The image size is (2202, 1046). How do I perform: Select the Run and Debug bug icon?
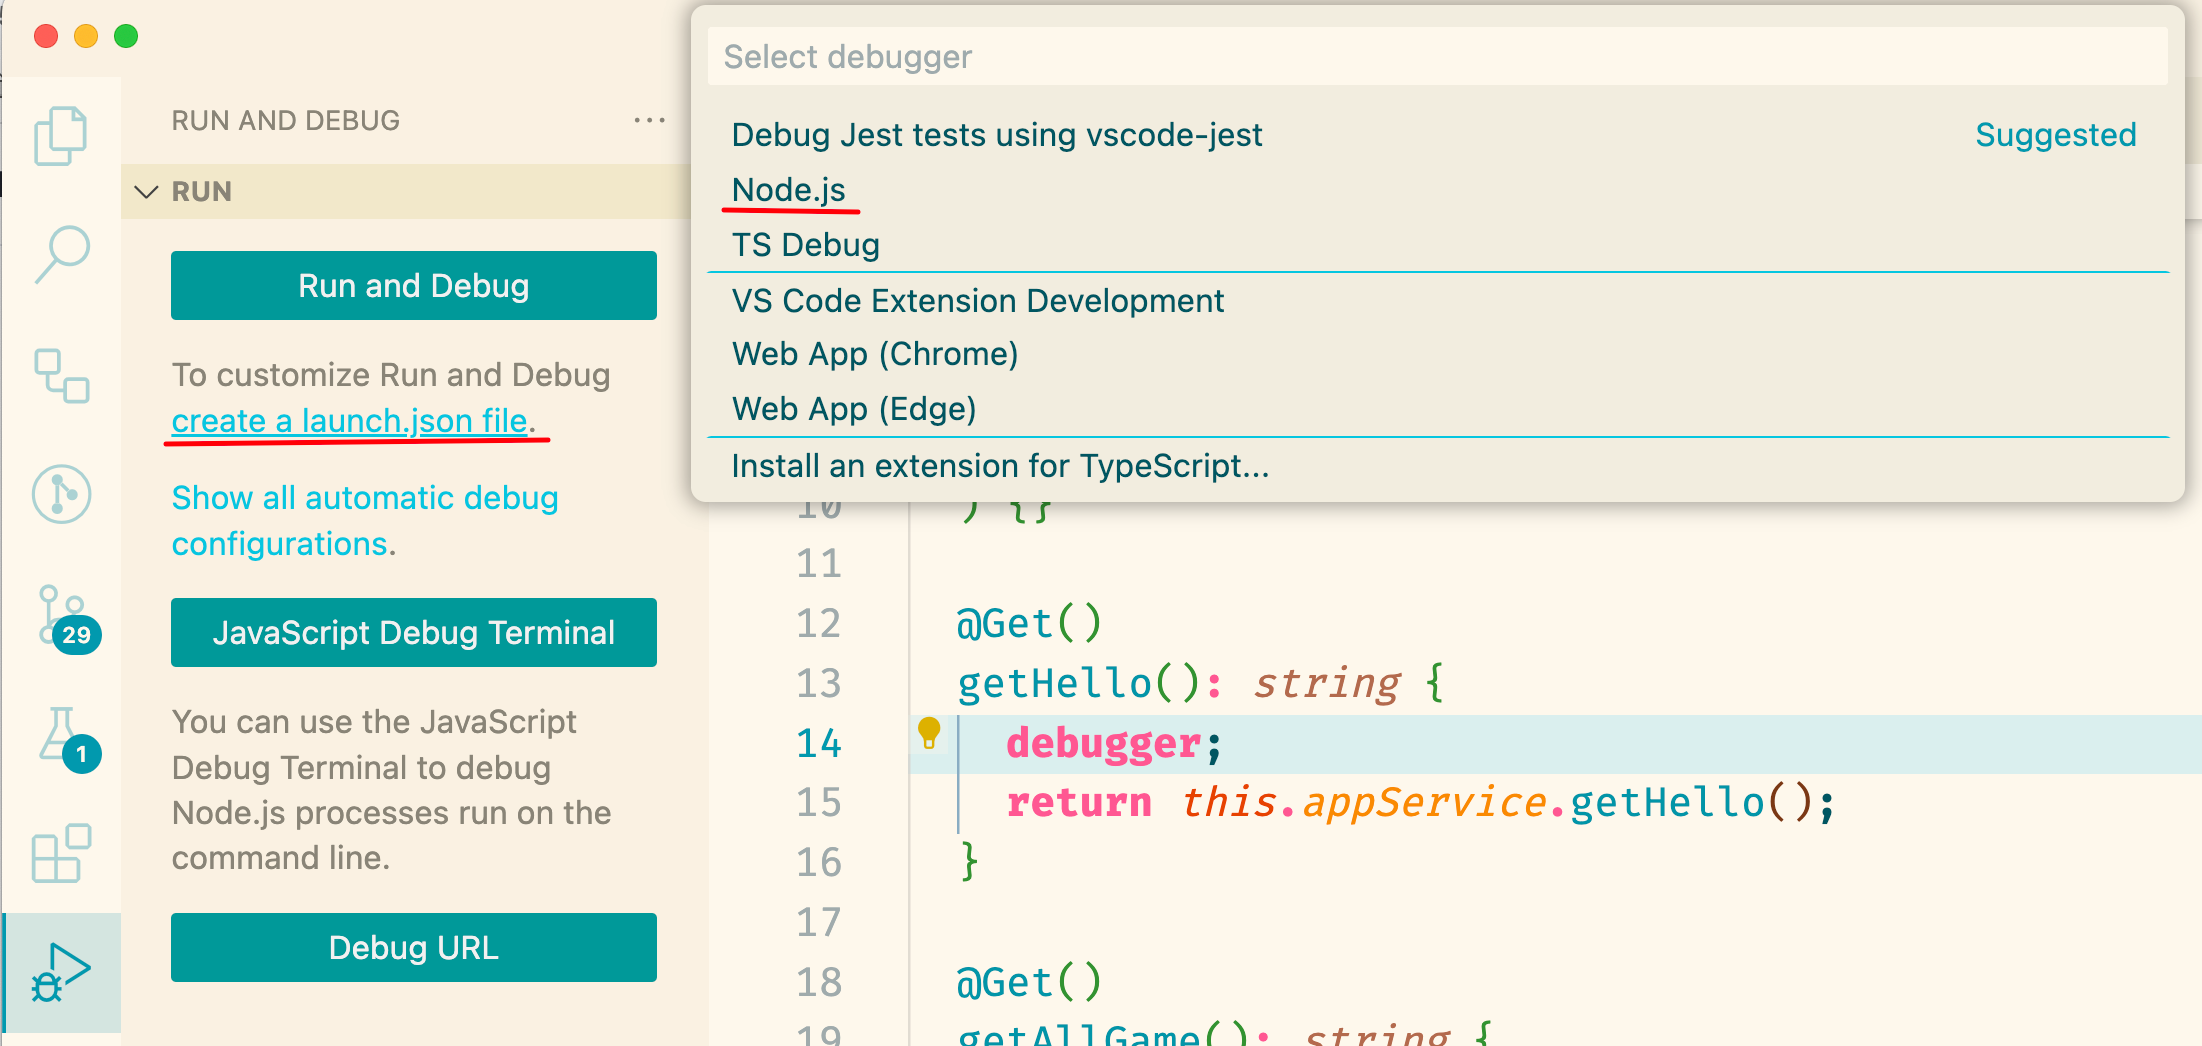(x=61, y=972)
